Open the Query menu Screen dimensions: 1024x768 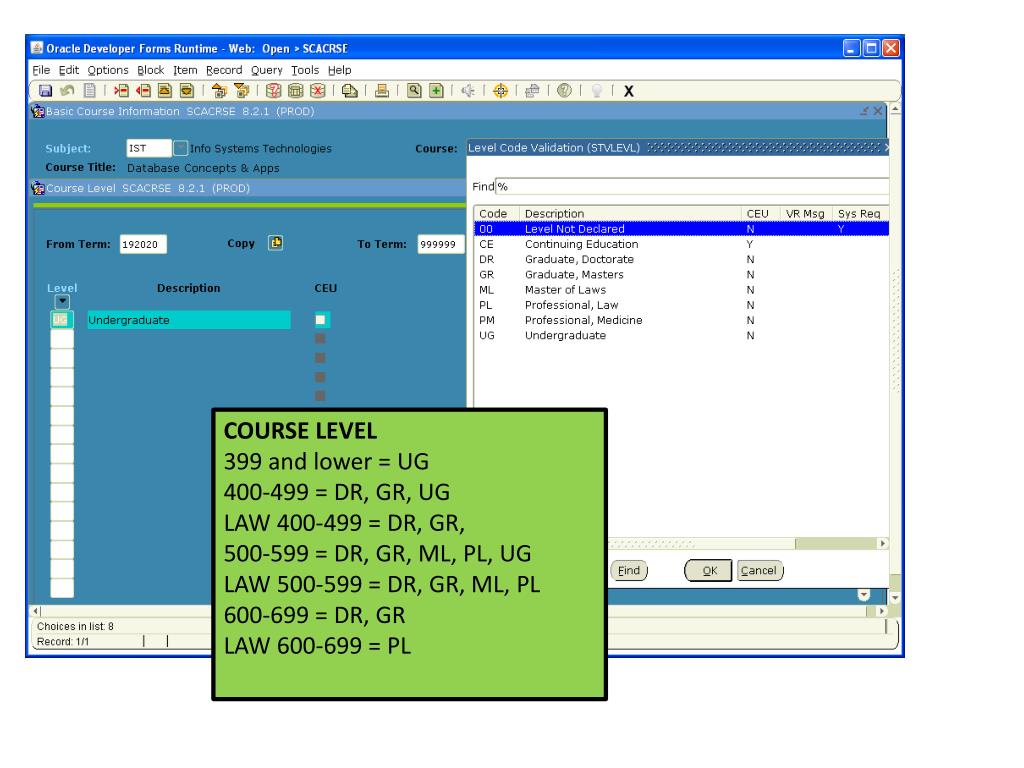point(266,70)
